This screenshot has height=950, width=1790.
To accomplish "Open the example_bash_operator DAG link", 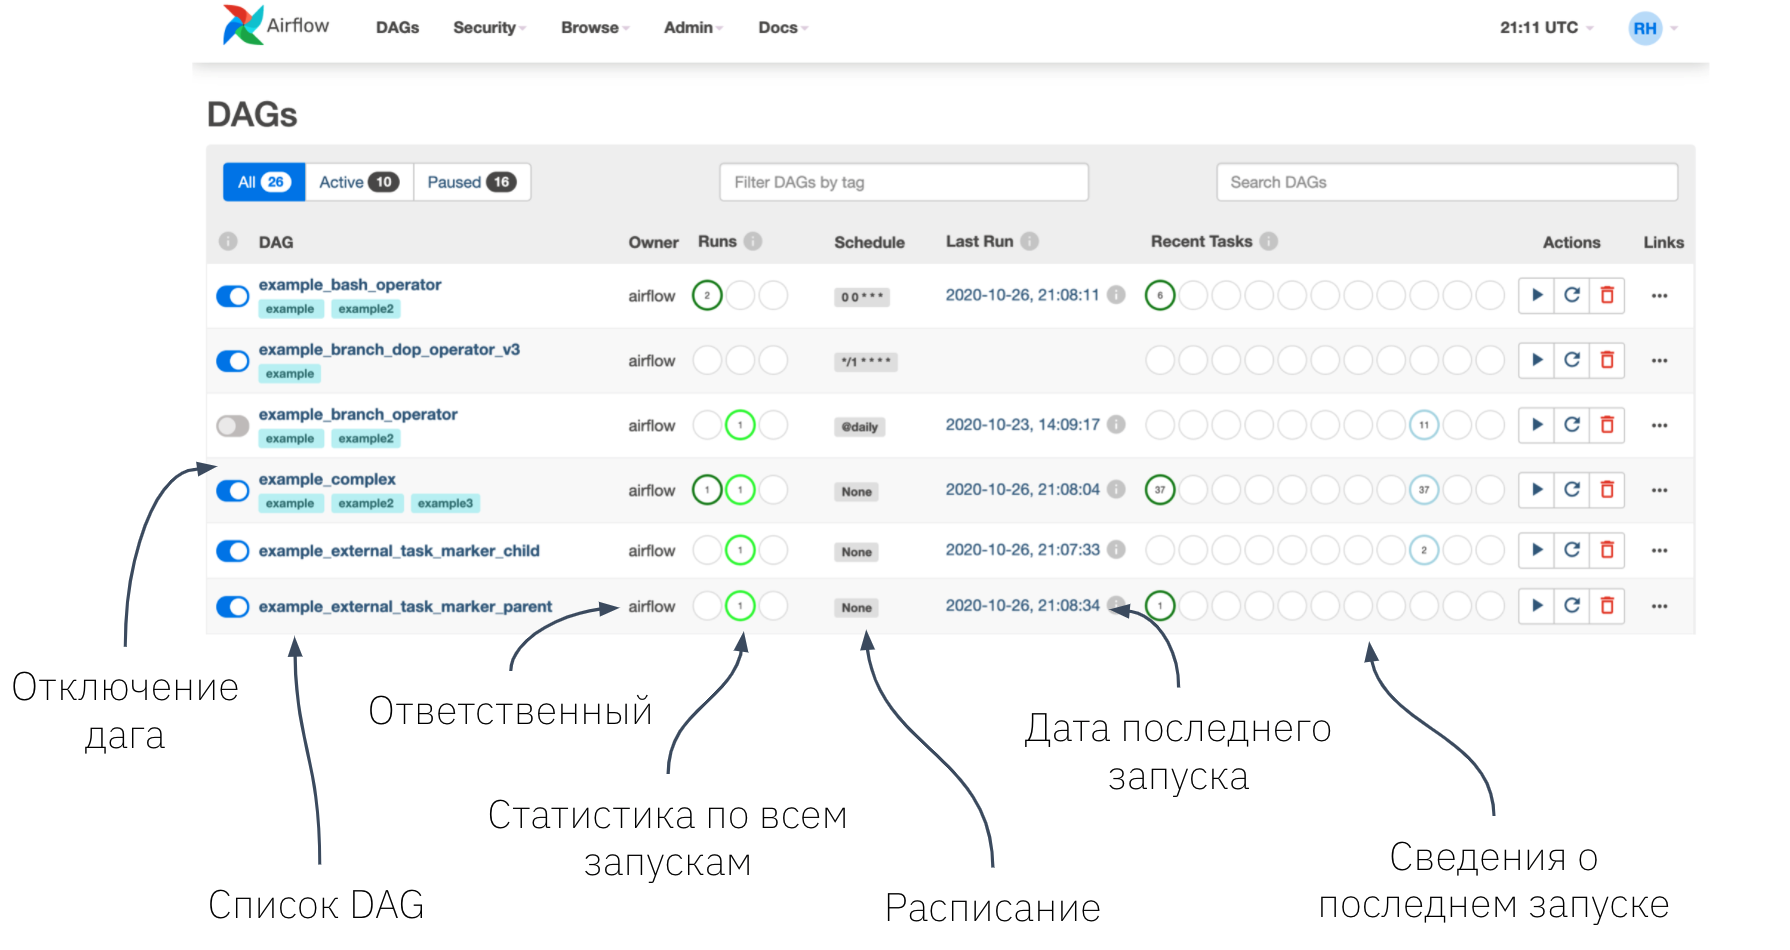I will (x=350, y=285).
